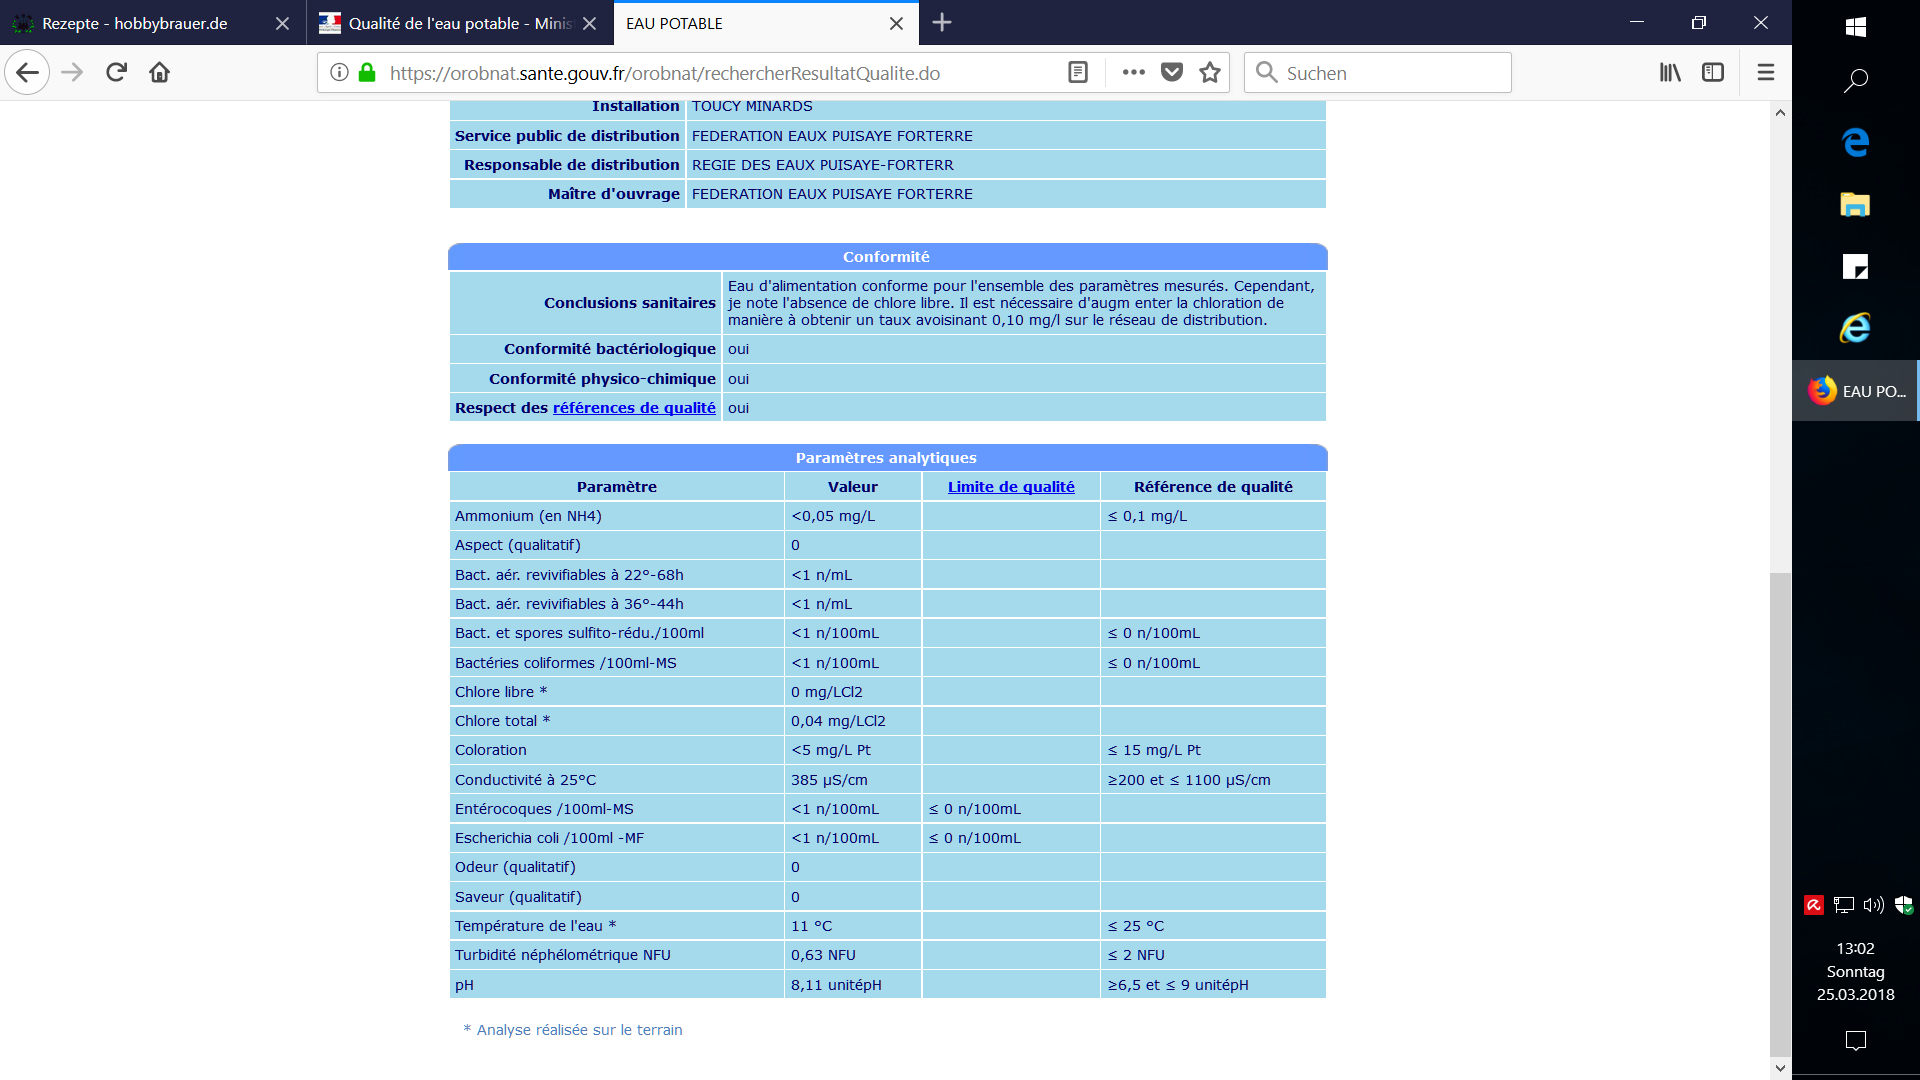Open the Windows Start menu
The height and width of the screenshot is (1080, 1920).
[x=1855, y=27]
